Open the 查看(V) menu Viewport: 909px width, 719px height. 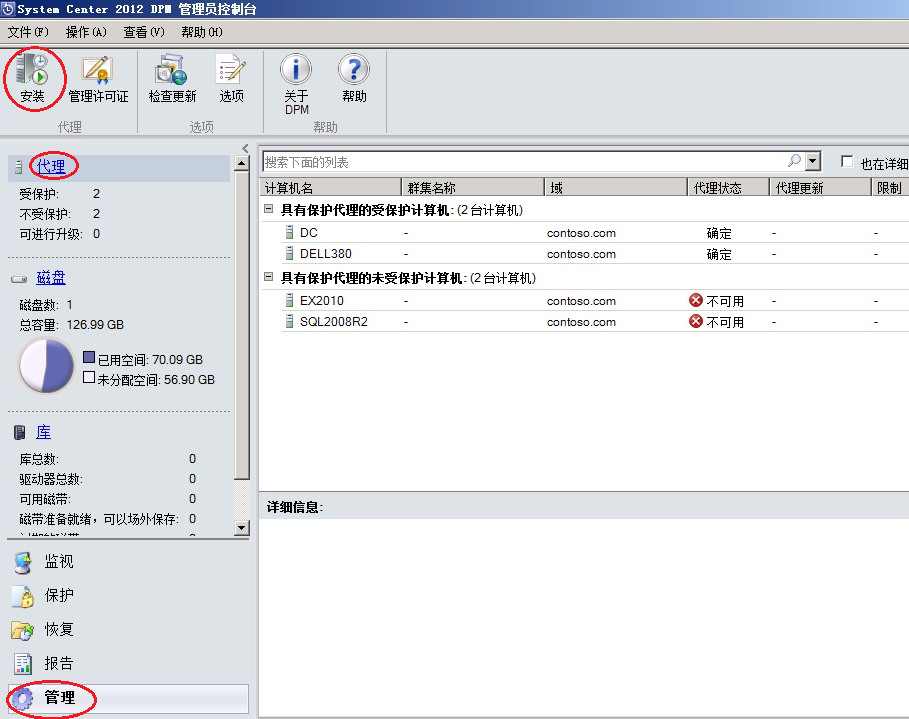tap(144, 32)
